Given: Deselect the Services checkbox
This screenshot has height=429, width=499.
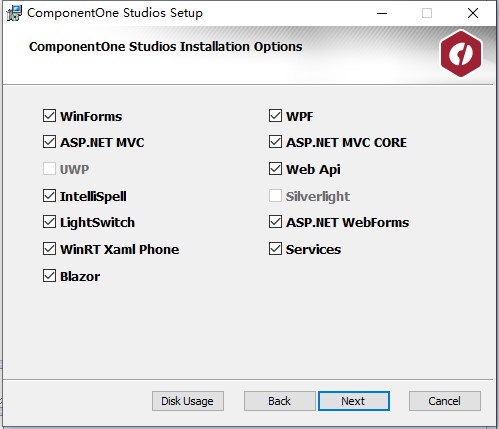Looking at the screenshot, I should (x=275, y=249).
